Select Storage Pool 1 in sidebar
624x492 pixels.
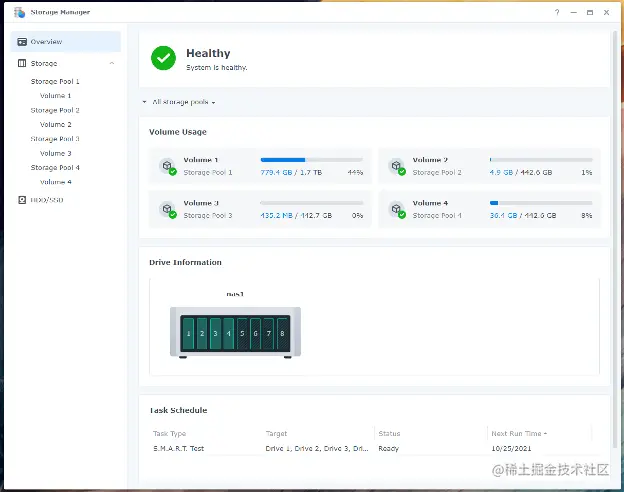[x=55, y=81]
